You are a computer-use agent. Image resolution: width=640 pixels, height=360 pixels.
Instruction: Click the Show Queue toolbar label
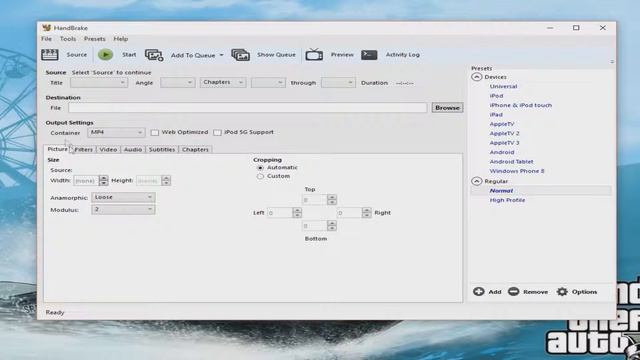(276, 55)
